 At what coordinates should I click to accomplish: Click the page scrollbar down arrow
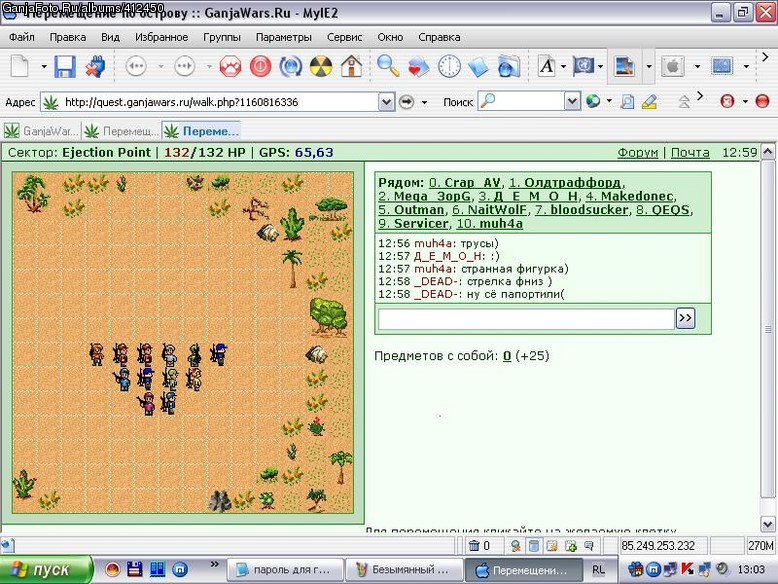pyautogui.click(x=767, y=523)
